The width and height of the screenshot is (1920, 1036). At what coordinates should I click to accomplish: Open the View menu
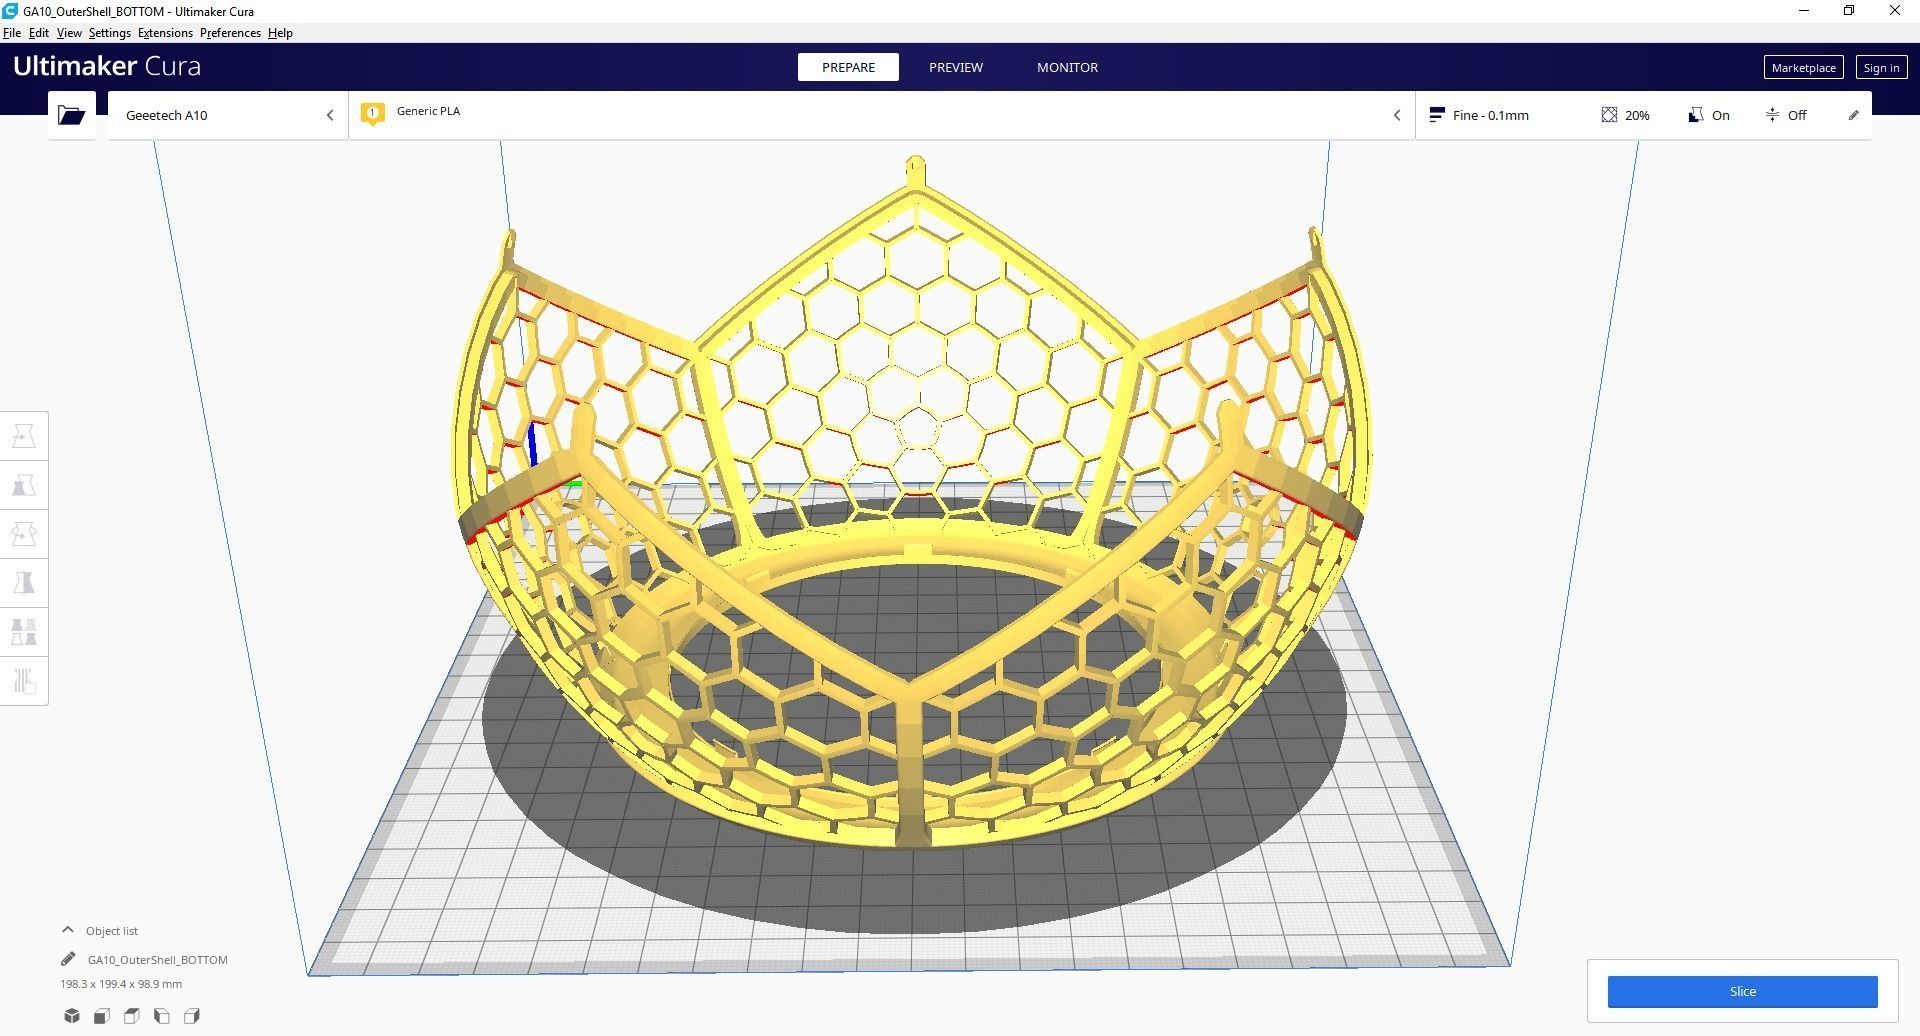[x=69, y=33]
